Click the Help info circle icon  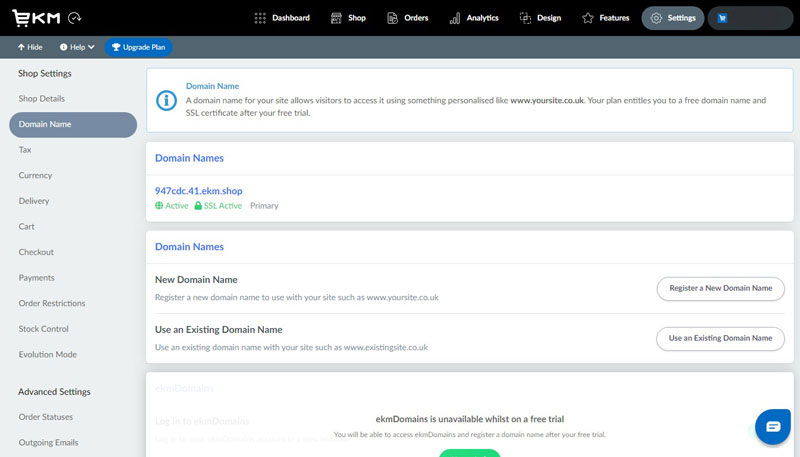coord(63,47)
